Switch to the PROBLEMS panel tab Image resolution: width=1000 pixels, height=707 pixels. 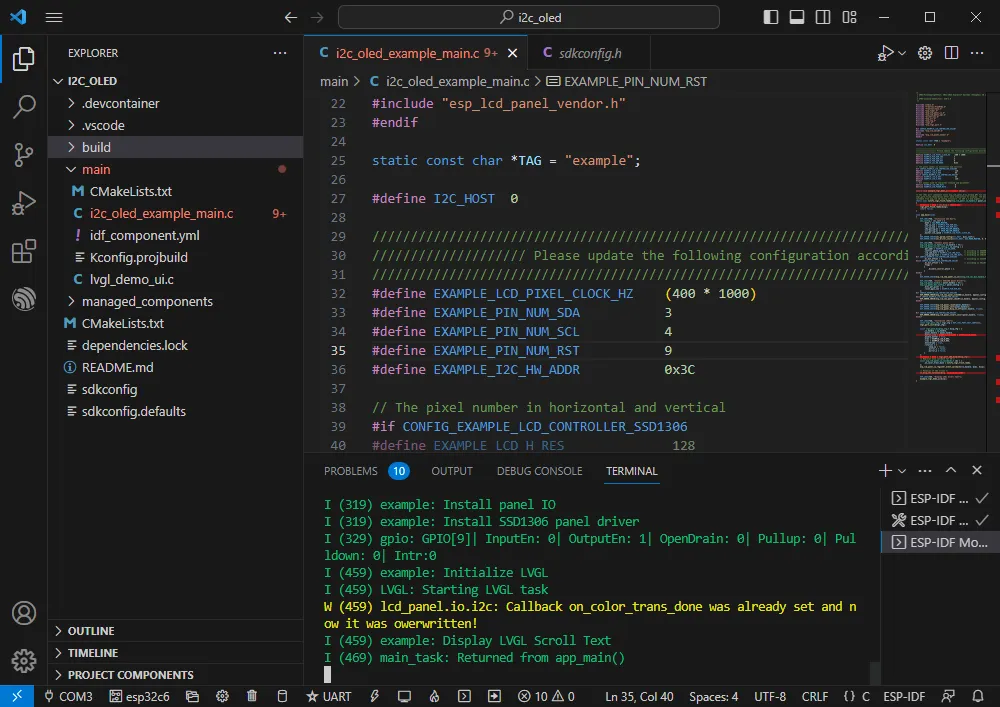click(351, 471)
